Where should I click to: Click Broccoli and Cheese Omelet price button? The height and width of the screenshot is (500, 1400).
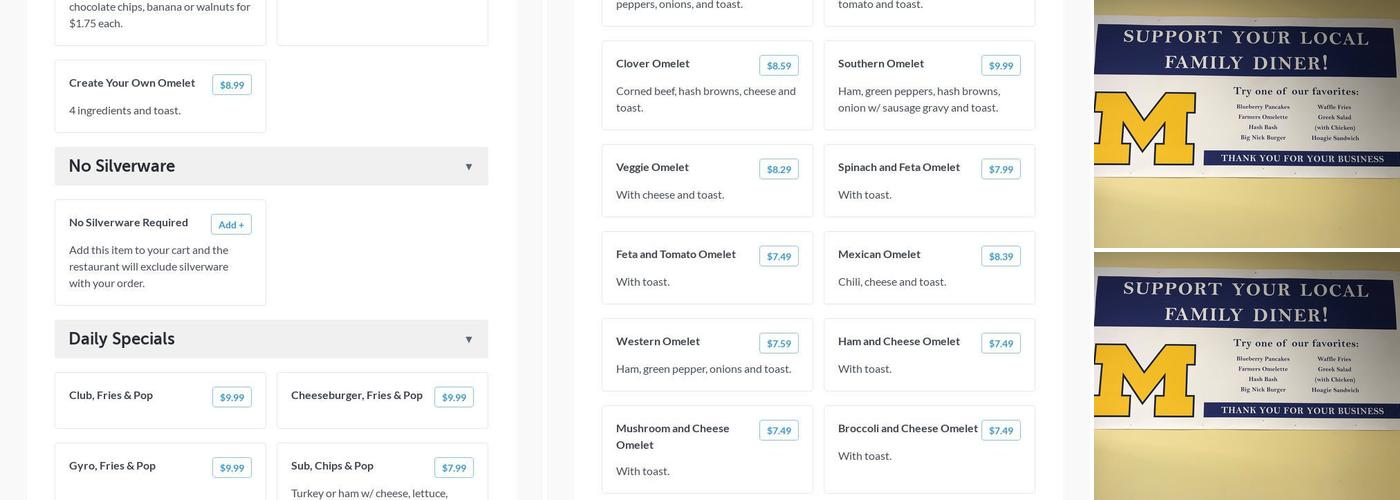point(1000,431)
